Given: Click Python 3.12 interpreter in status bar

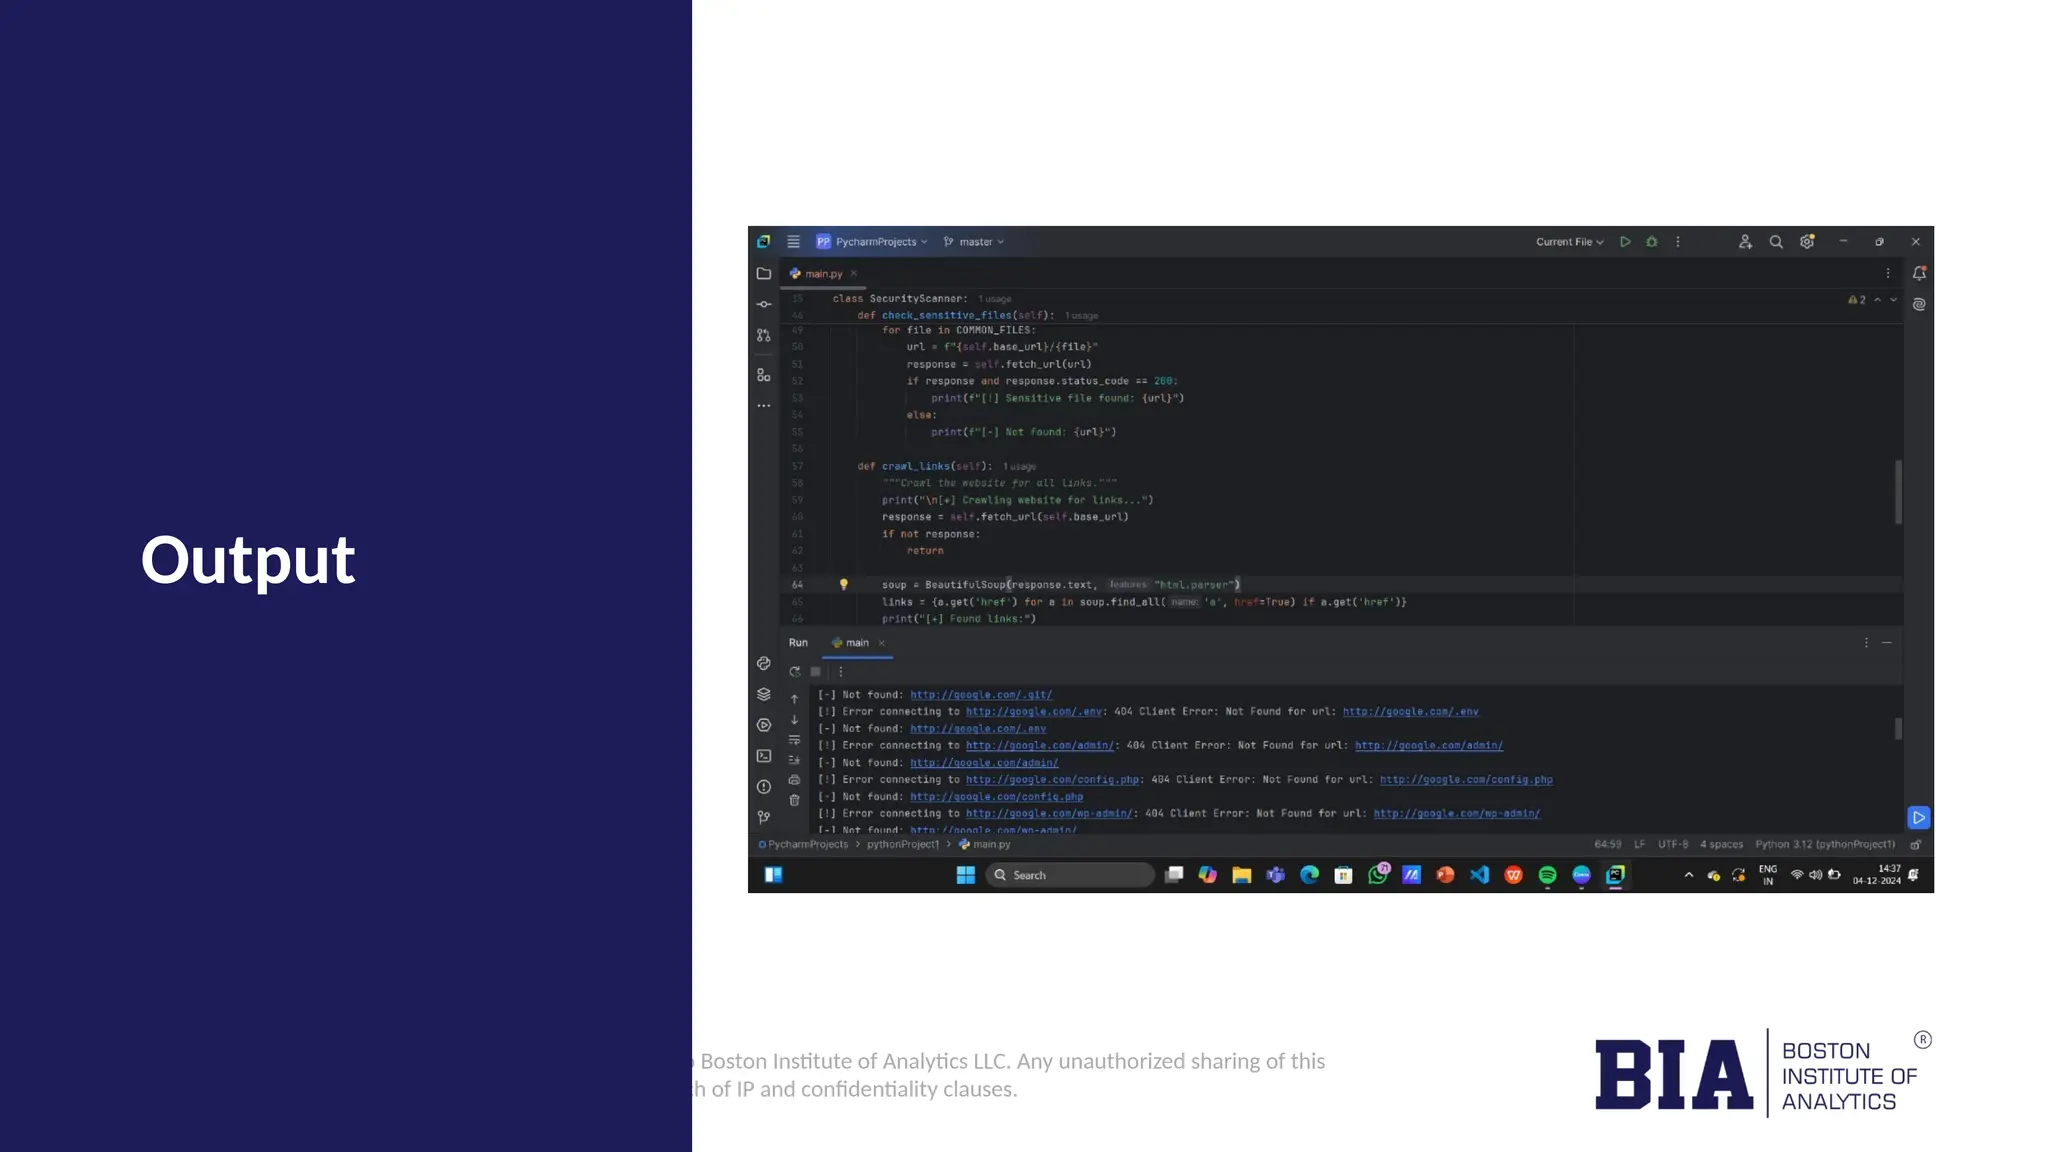Looking at the screenshot, I should [1824, 845].
